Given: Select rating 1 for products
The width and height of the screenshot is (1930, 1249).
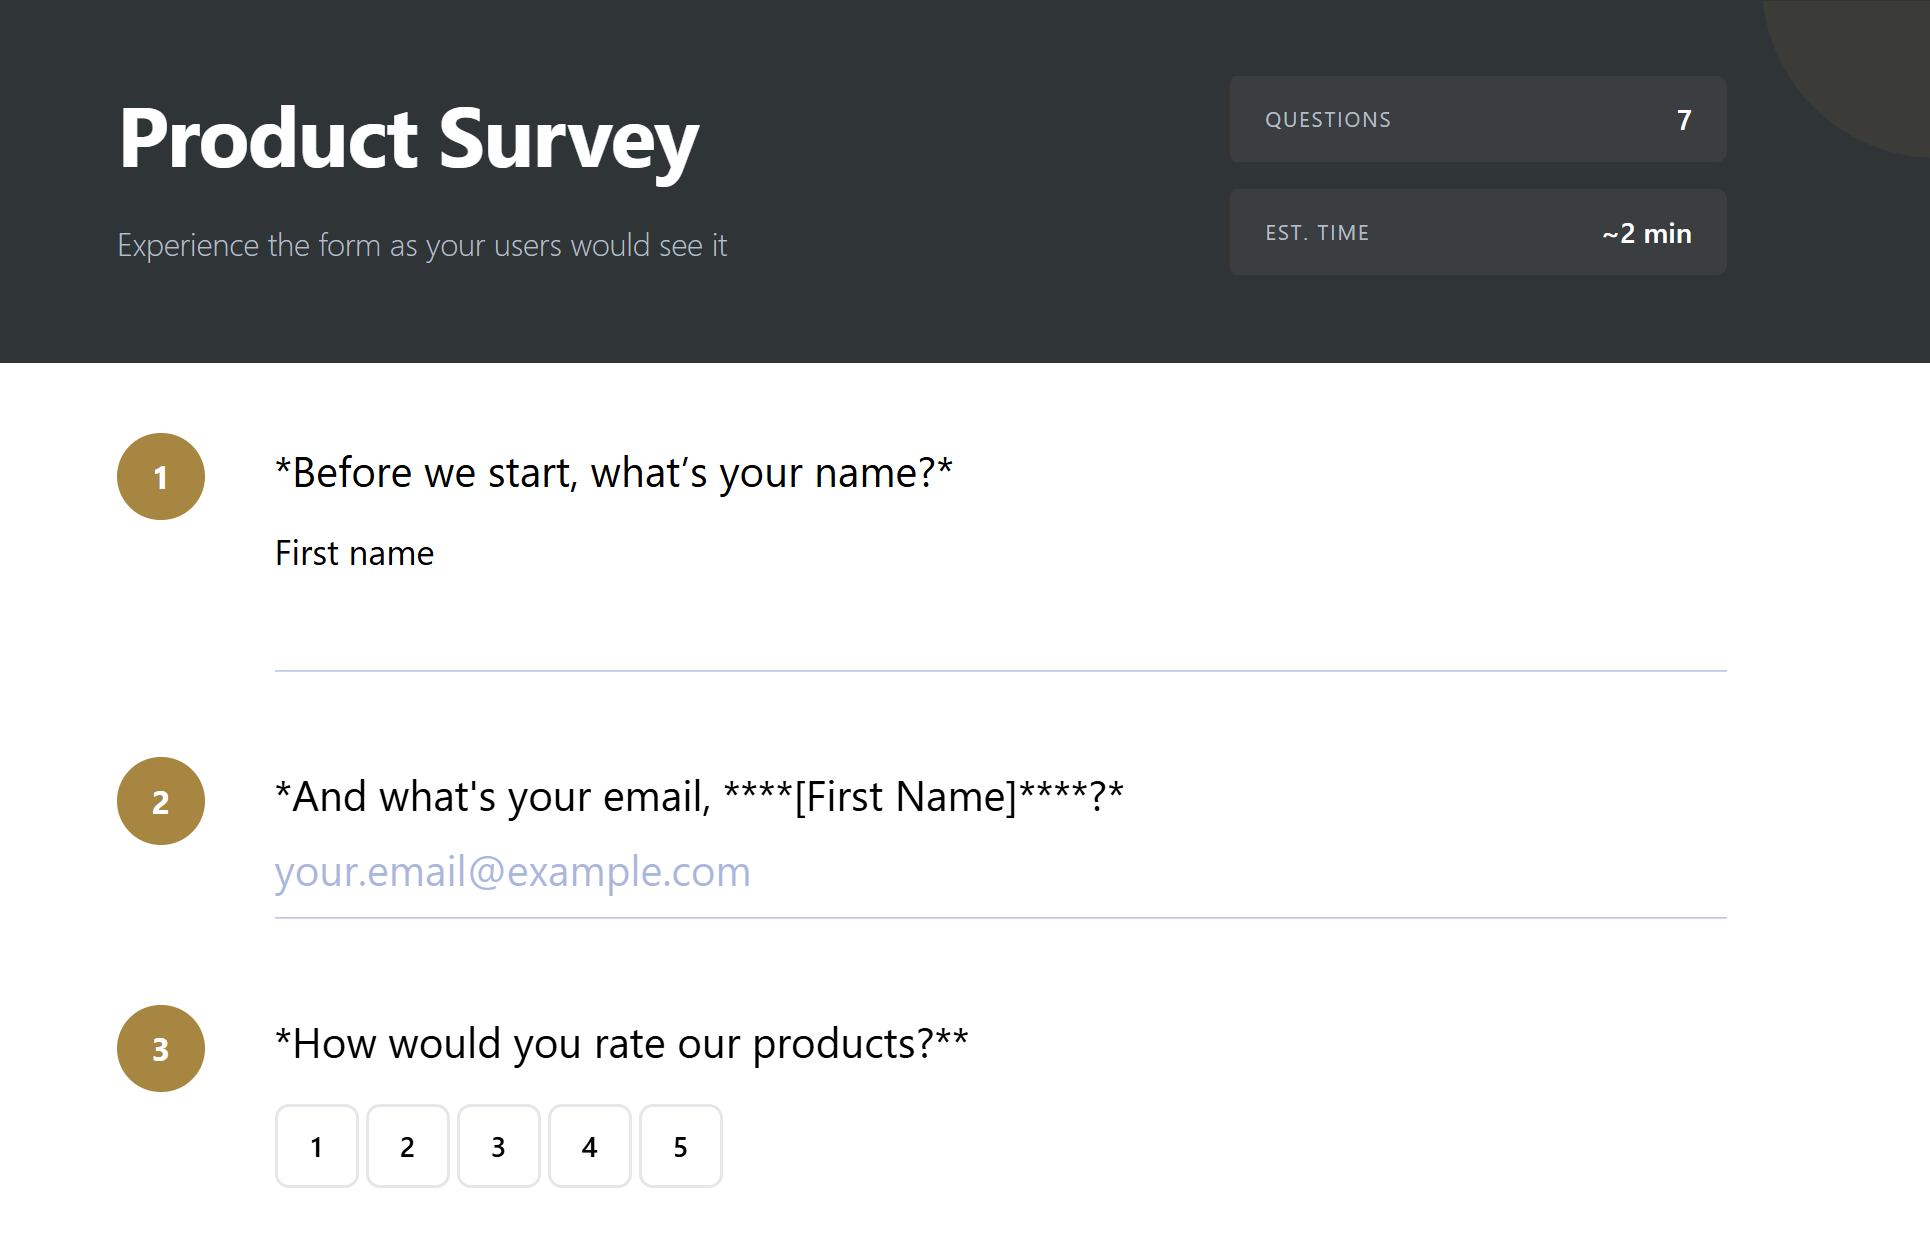Looking at the screenshot, I should click(317, 1146).
